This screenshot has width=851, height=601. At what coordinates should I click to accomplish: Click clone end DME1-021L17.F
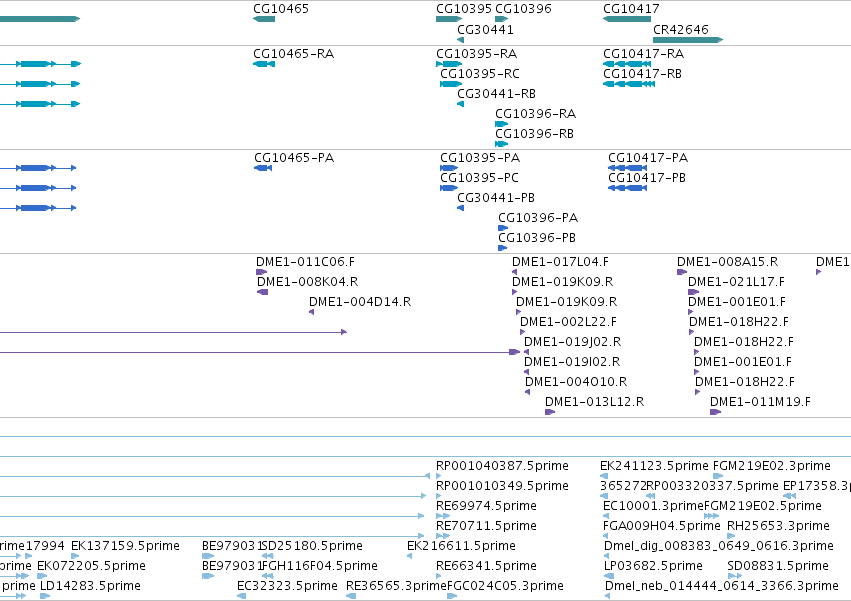coord(736,282)
